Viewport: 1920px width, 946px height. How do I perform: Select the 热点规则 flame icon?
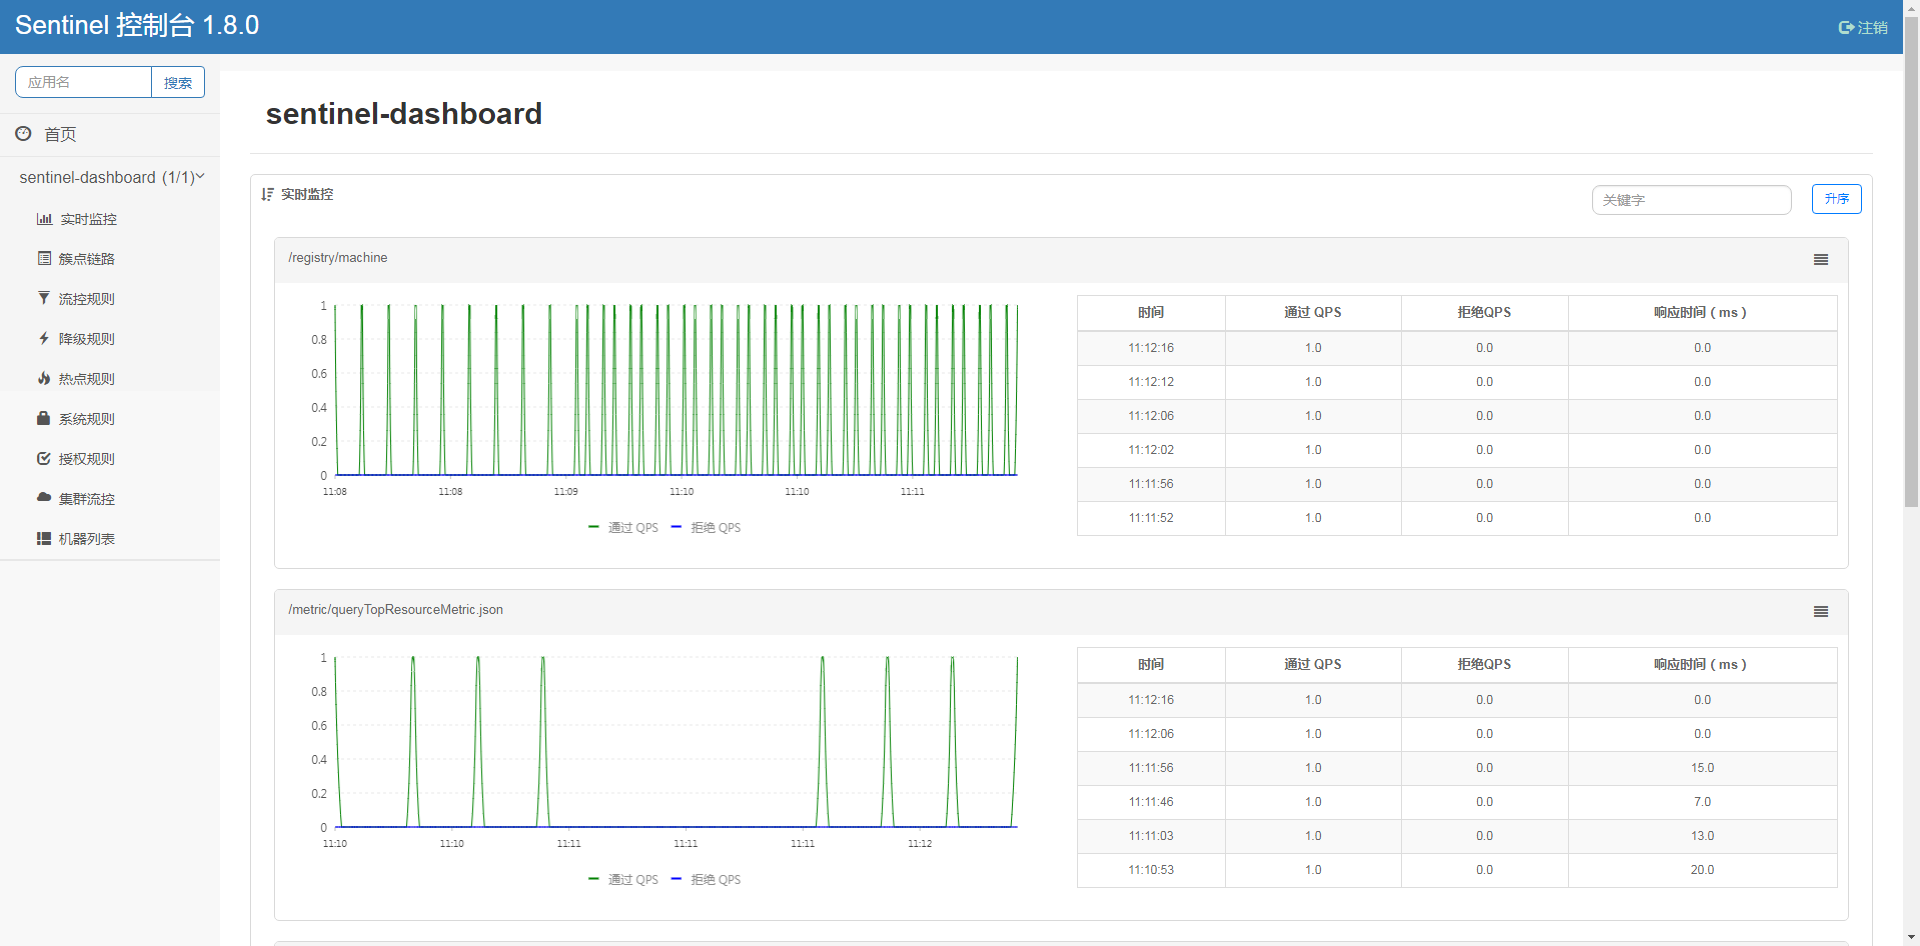(x=44, y=378)
